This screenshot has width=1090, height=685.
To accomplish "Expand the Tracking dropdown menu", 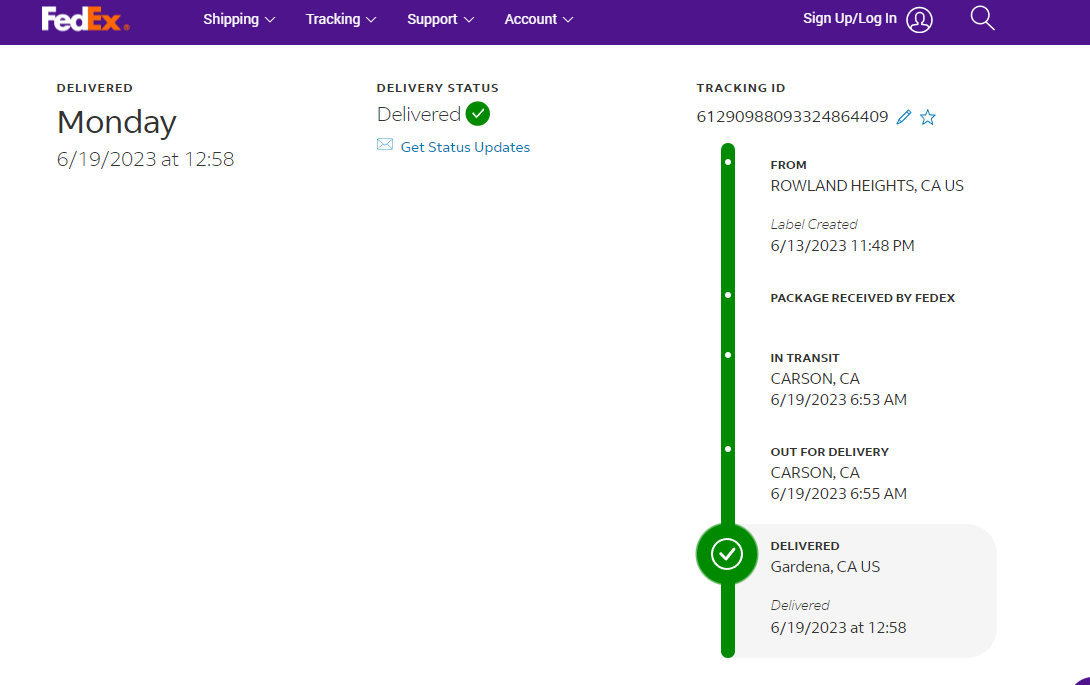I will point(341,19).
